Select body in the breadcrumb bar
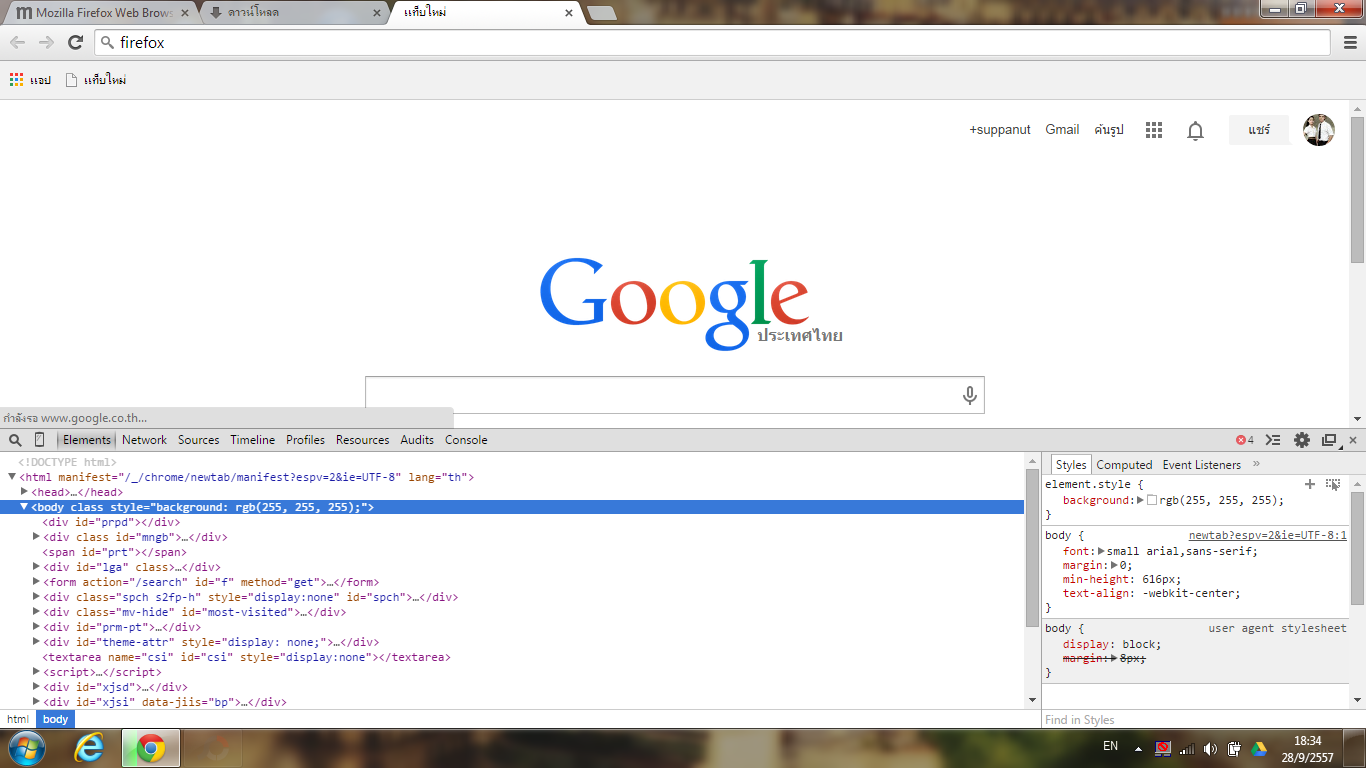This screenshot has height=768, width=1366. tap(56, 720)
